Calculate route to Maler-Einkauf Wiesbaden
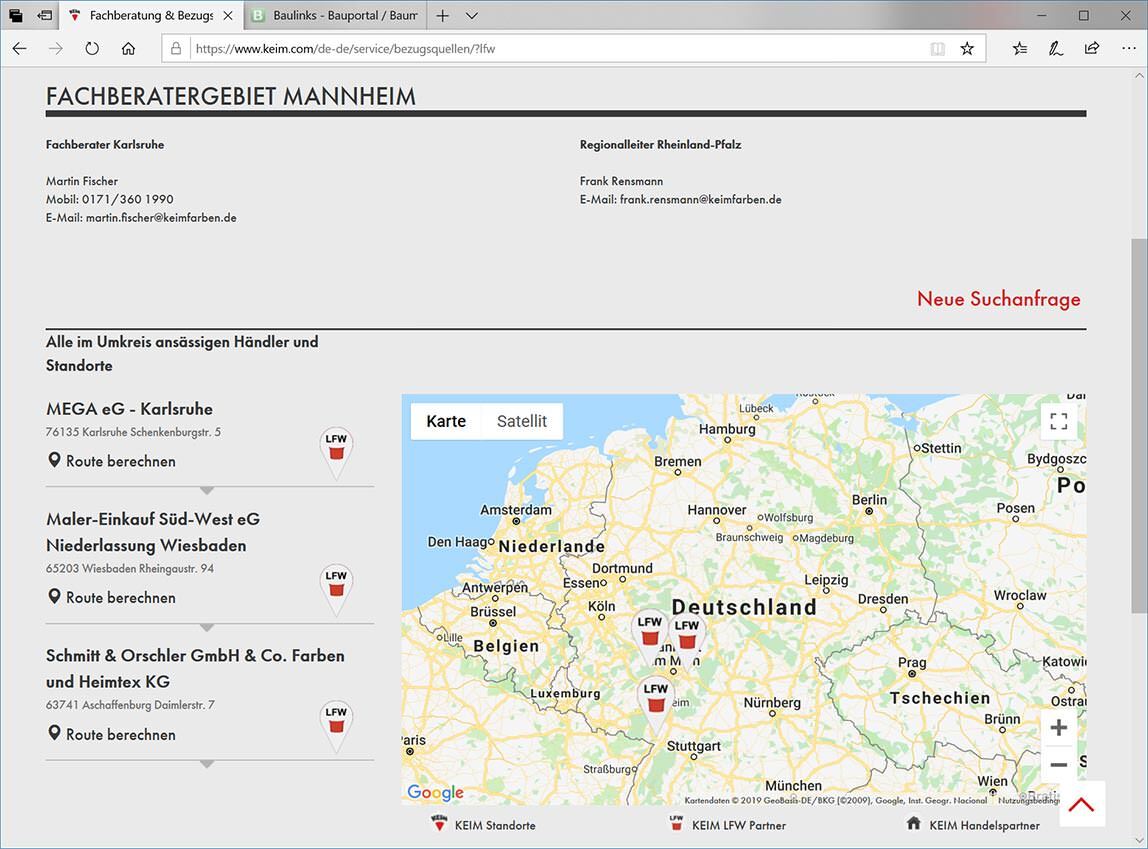The image size is (1148, 849). point(111,597)
